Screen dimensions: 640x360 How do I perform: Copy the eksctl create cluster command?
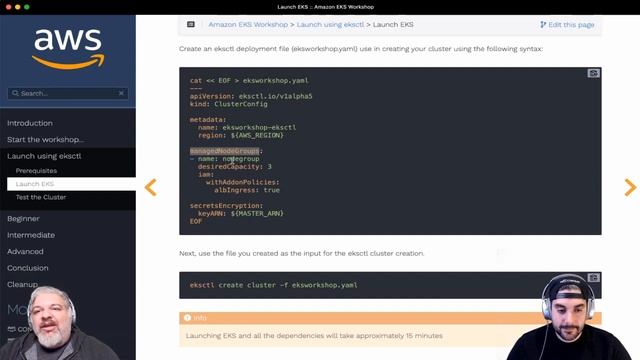(593, 278)
